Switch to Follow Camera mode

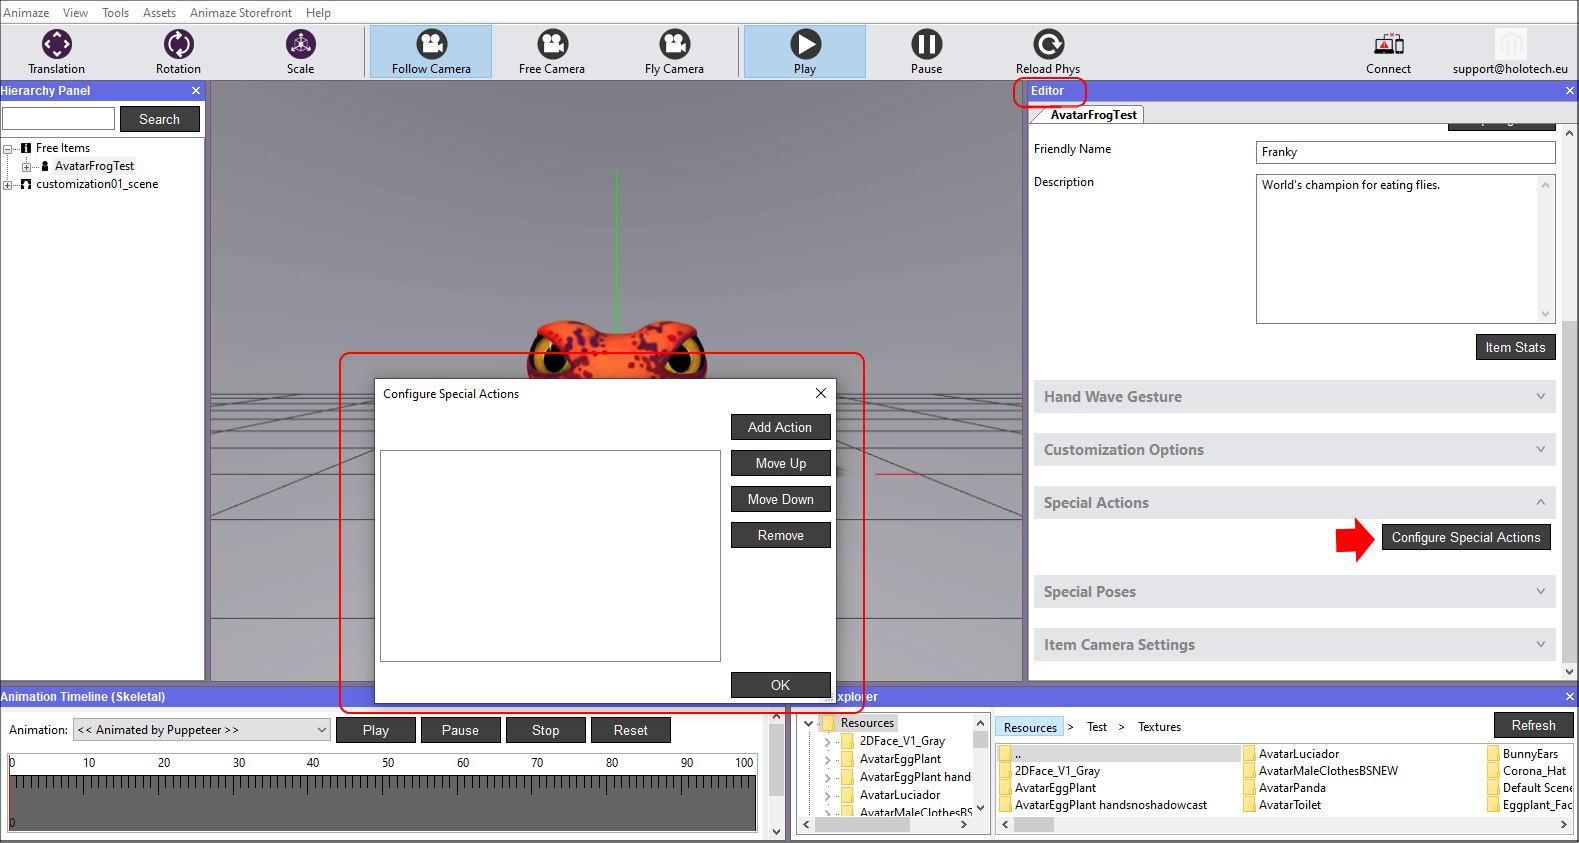[x=431, y=52]
